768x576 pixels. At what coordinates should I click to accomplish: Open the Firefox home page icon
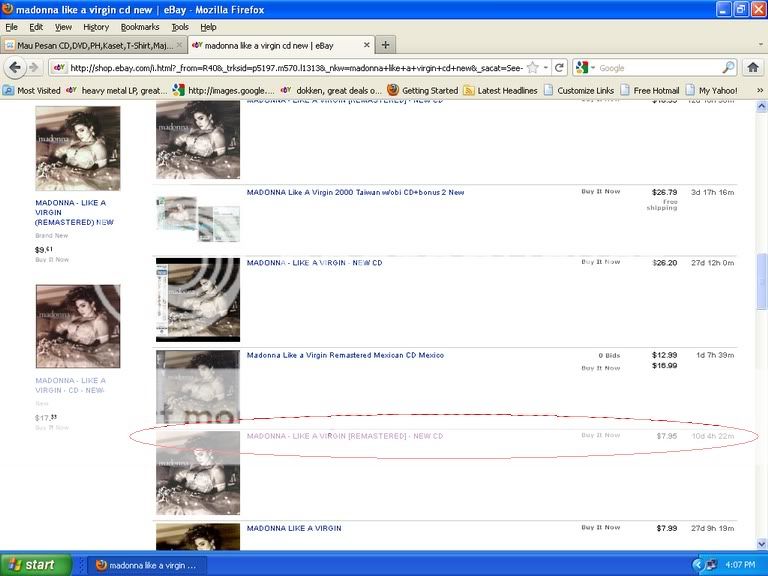click(753, 68)
